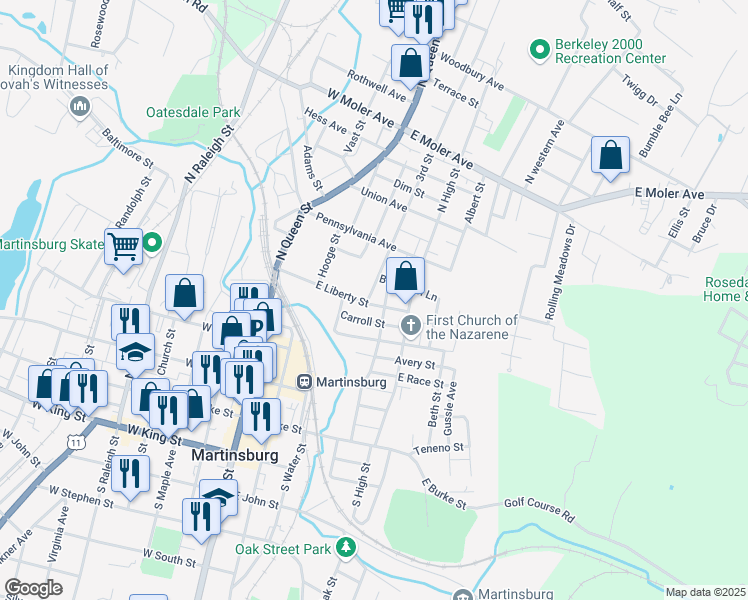Screen dimensions: 748x600
Task: Click the green Martinsburg Skate marker
Action: 153,242
